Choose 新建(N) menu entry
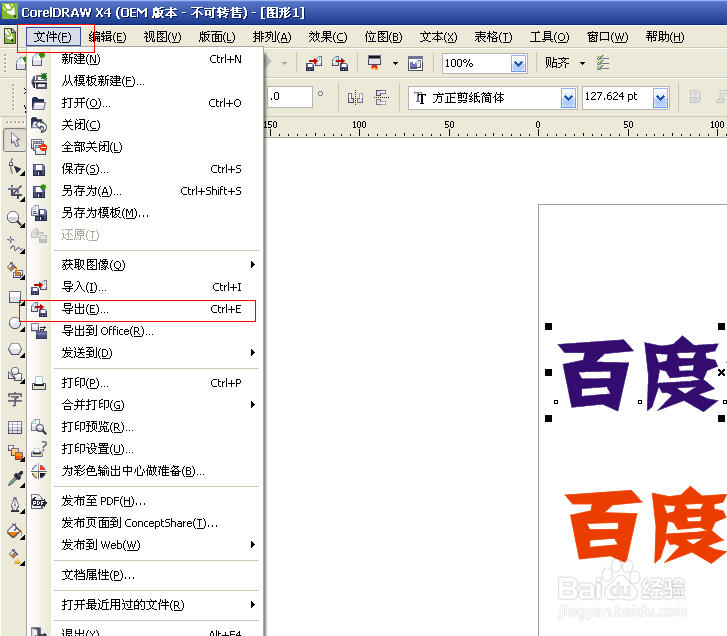The height and width of the screenshot is (636, 727). click(145, 59)
